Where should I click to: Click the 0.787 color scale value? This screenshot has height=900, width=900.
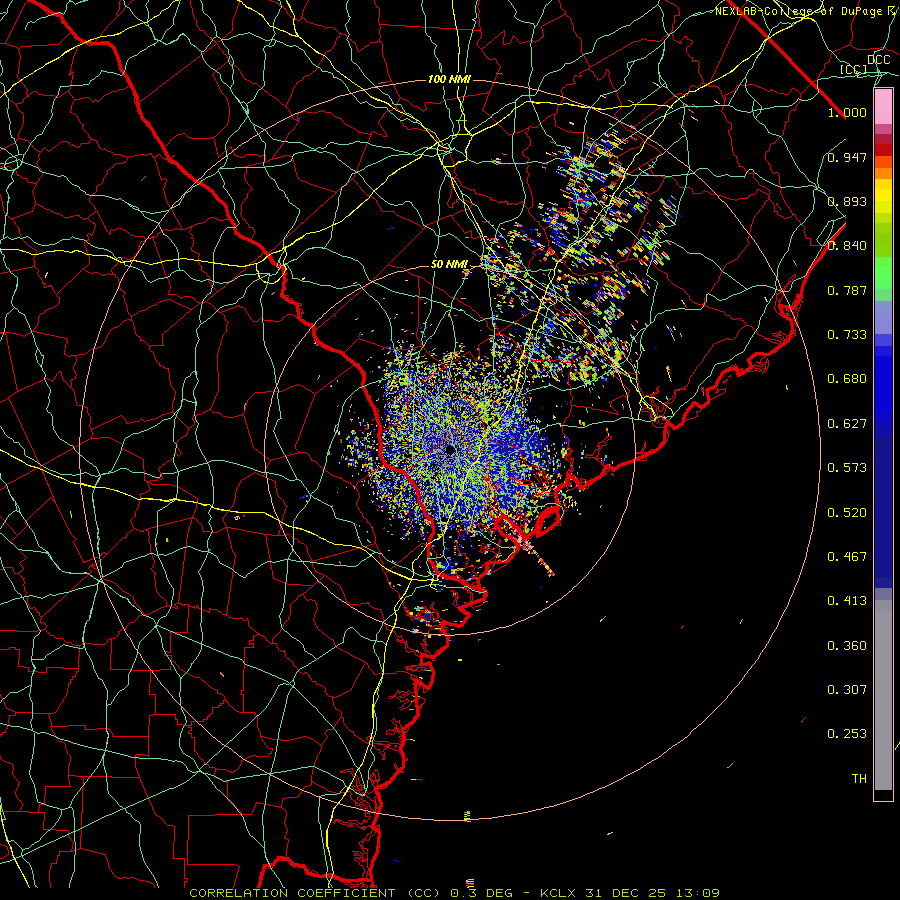847,290
